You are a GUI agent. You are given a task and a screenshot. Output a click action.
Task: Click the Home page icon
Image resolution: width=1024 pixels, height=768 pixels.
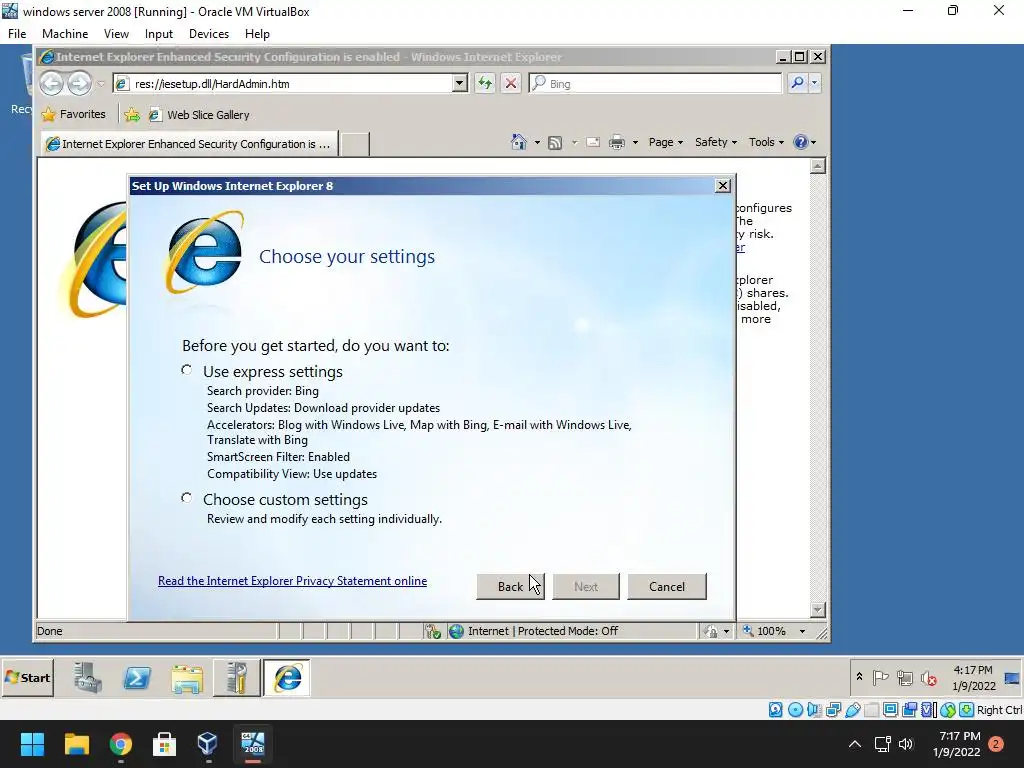tap(519, 142)
